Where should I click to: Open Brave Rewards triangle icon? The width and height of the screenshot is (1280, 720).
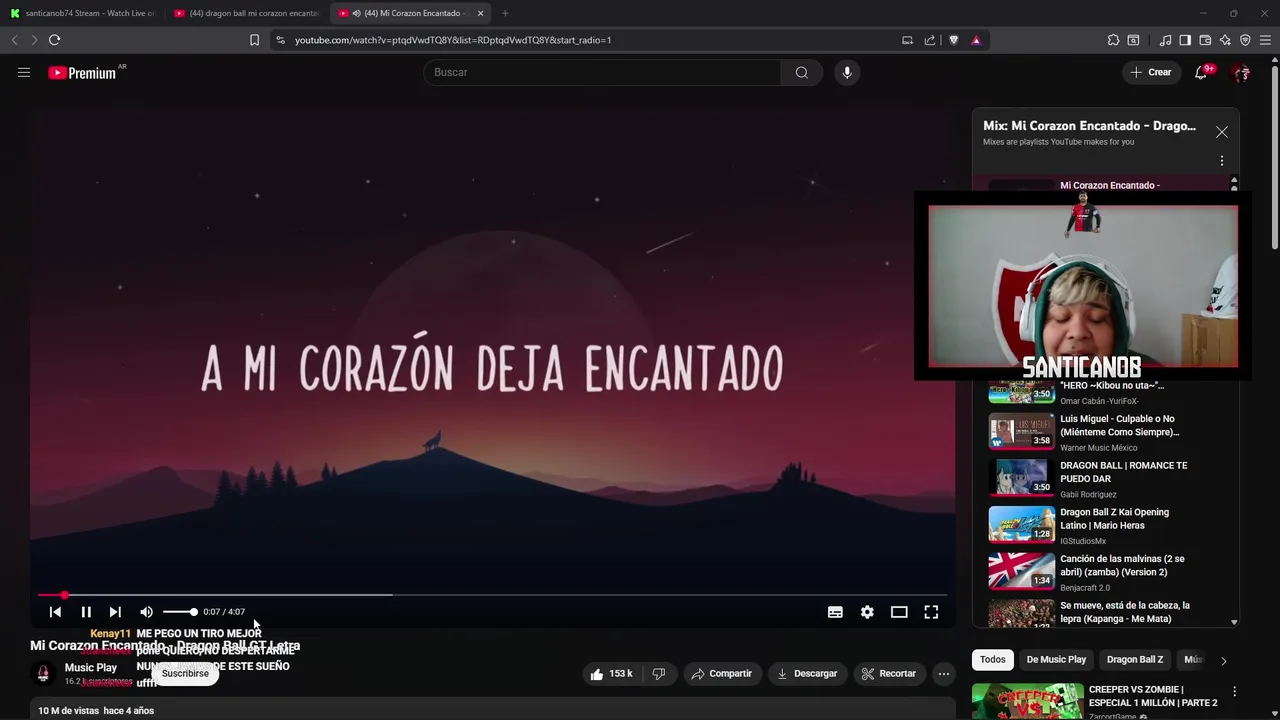pos(976,40)
